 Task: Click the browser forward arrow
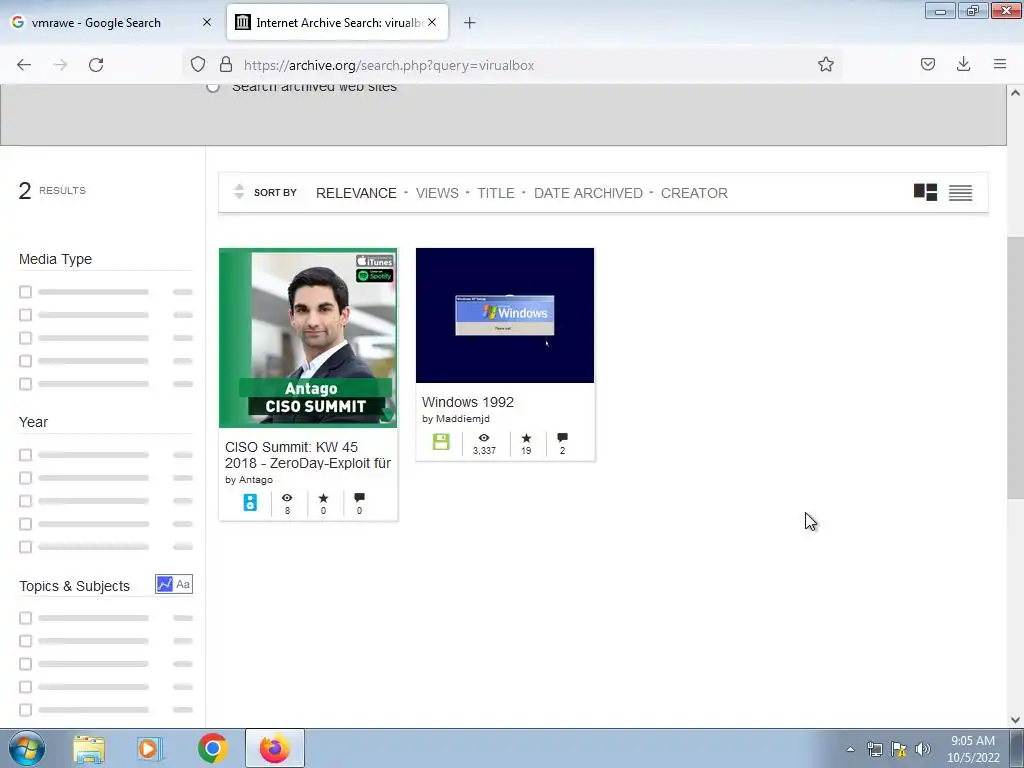click(60, 65)
